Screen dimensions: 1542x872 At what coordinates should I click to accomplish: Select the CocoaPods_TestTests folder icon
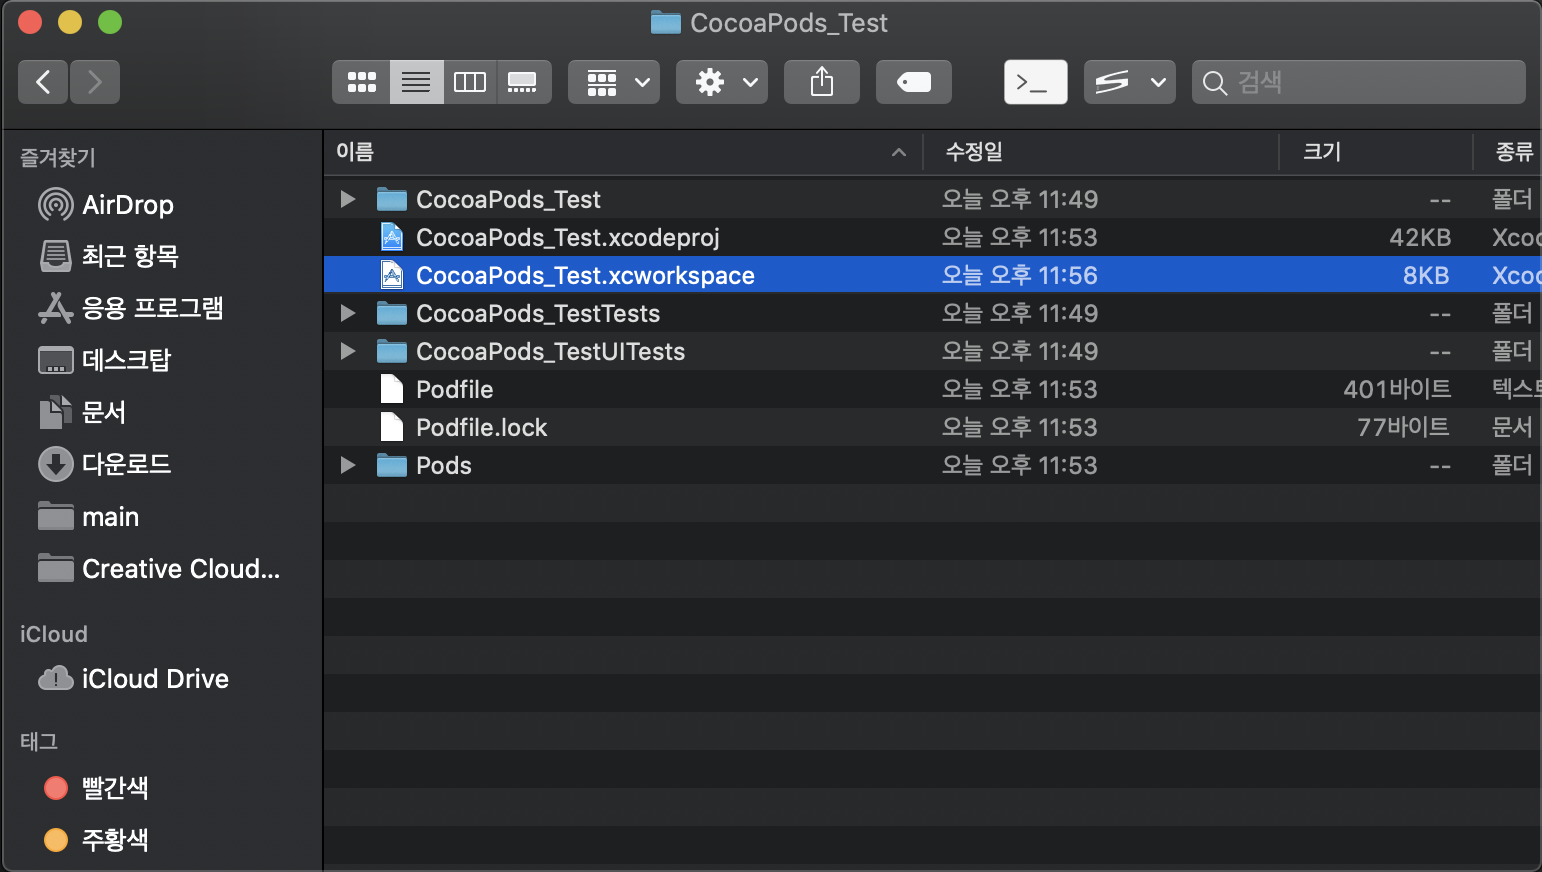pyautogui.click(x=392, y=313)
